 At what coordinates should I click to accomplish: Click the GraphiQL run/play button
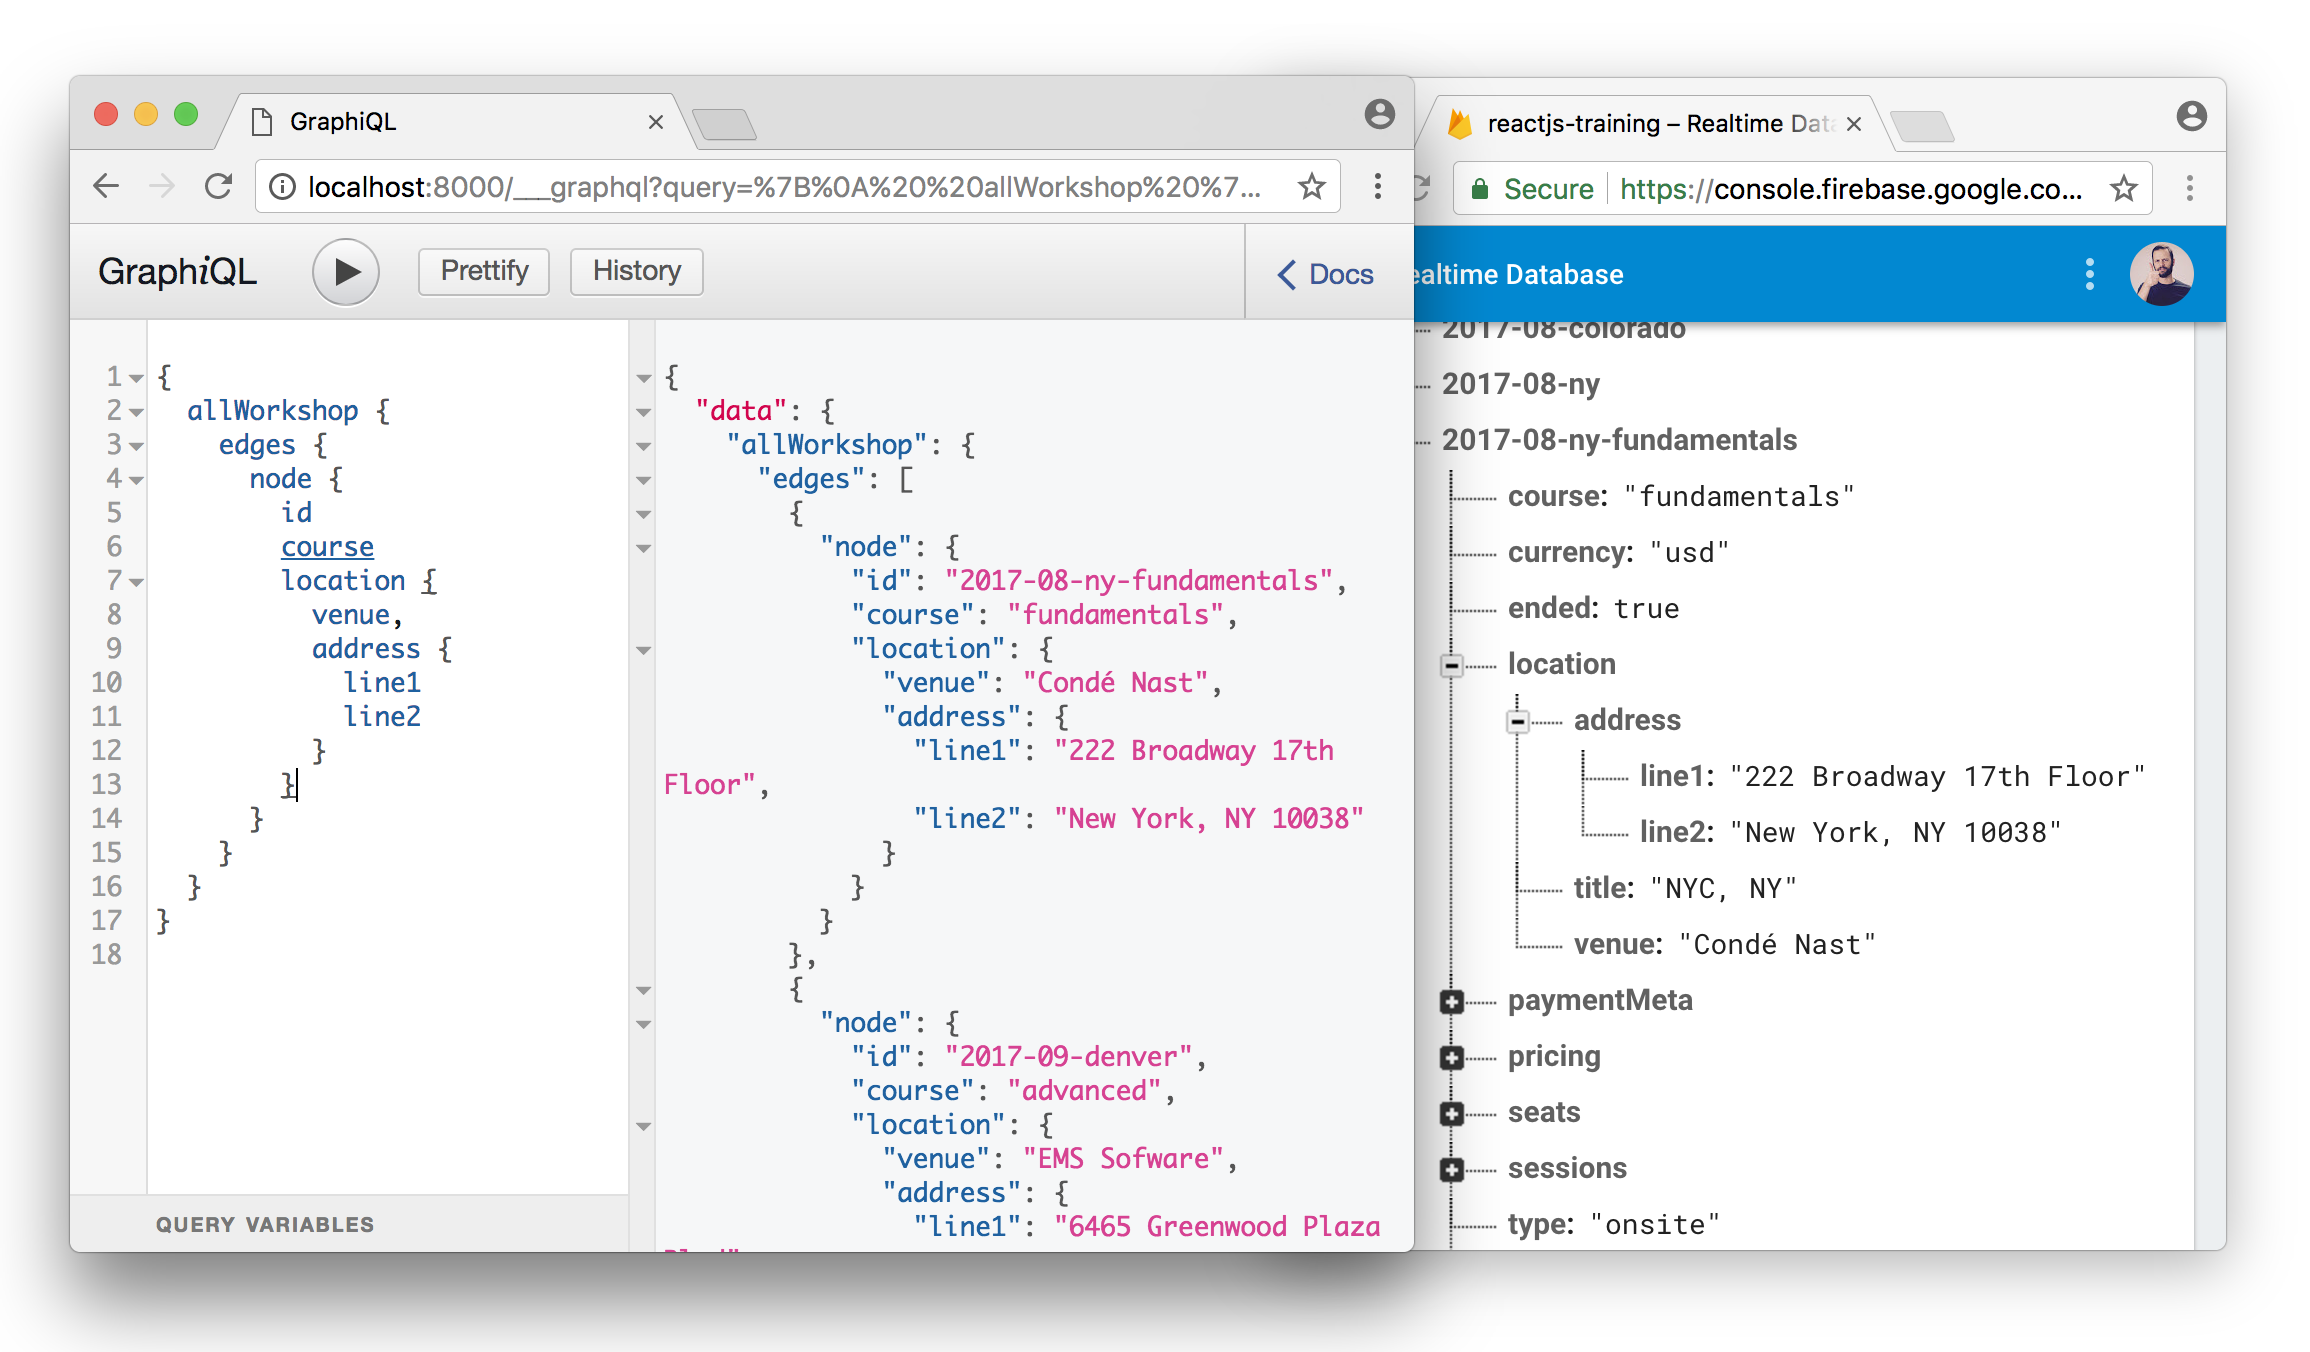pyautogui.click(x=344, y=269)
